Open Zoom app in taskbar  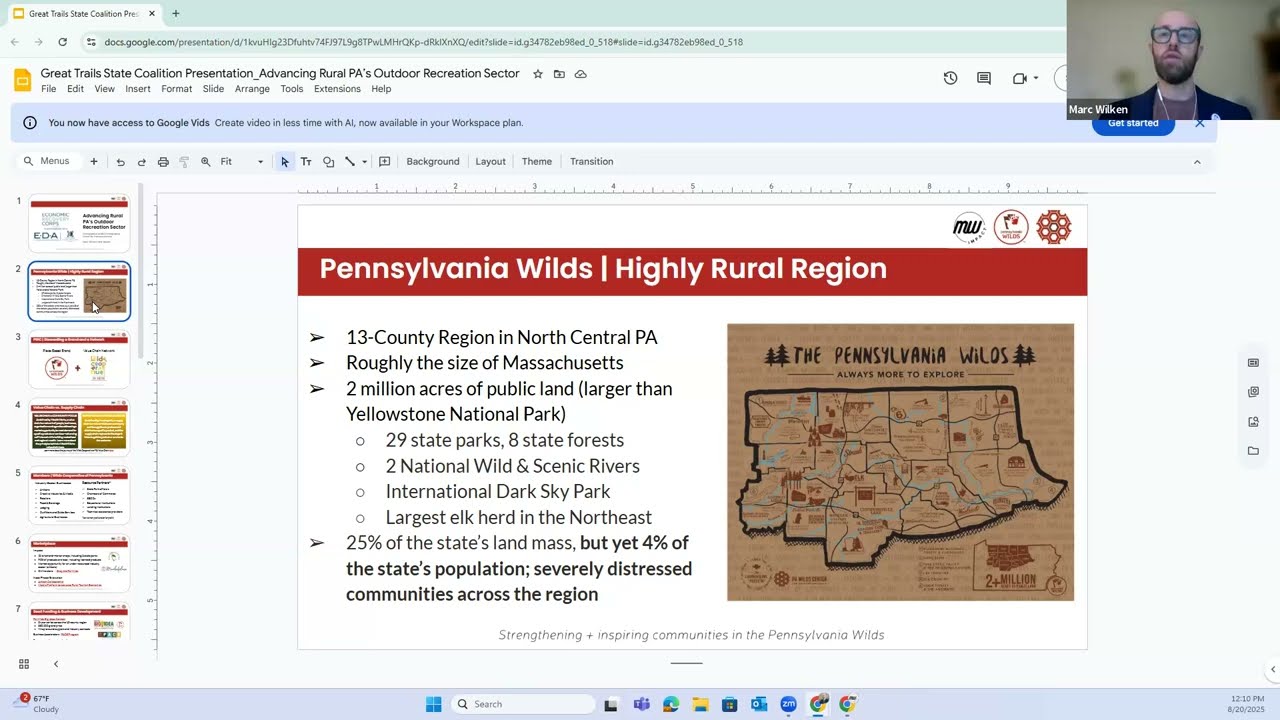coord(788,704)
